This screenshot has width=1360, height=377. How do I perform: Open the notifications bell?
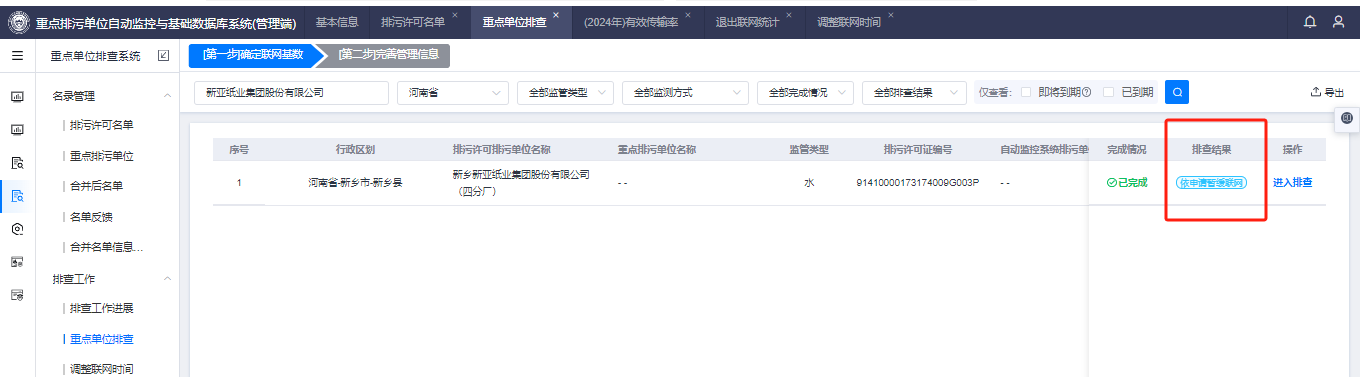pos(1310,21)
